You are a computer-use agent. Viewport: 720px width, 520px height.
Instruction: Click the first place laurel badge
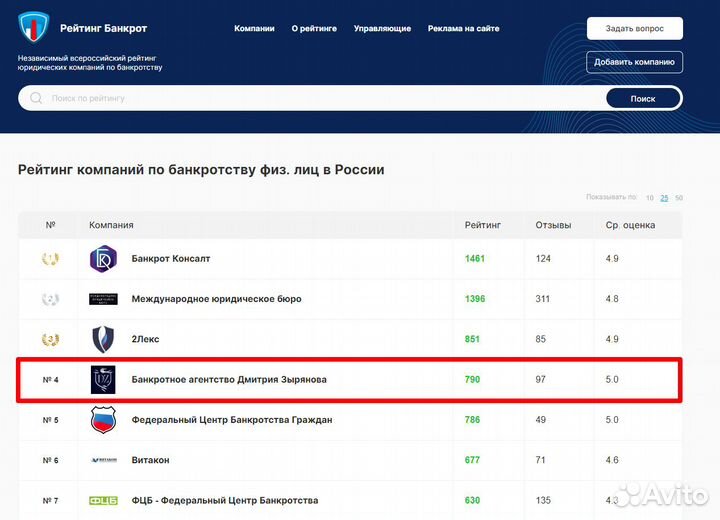[50, 259]
